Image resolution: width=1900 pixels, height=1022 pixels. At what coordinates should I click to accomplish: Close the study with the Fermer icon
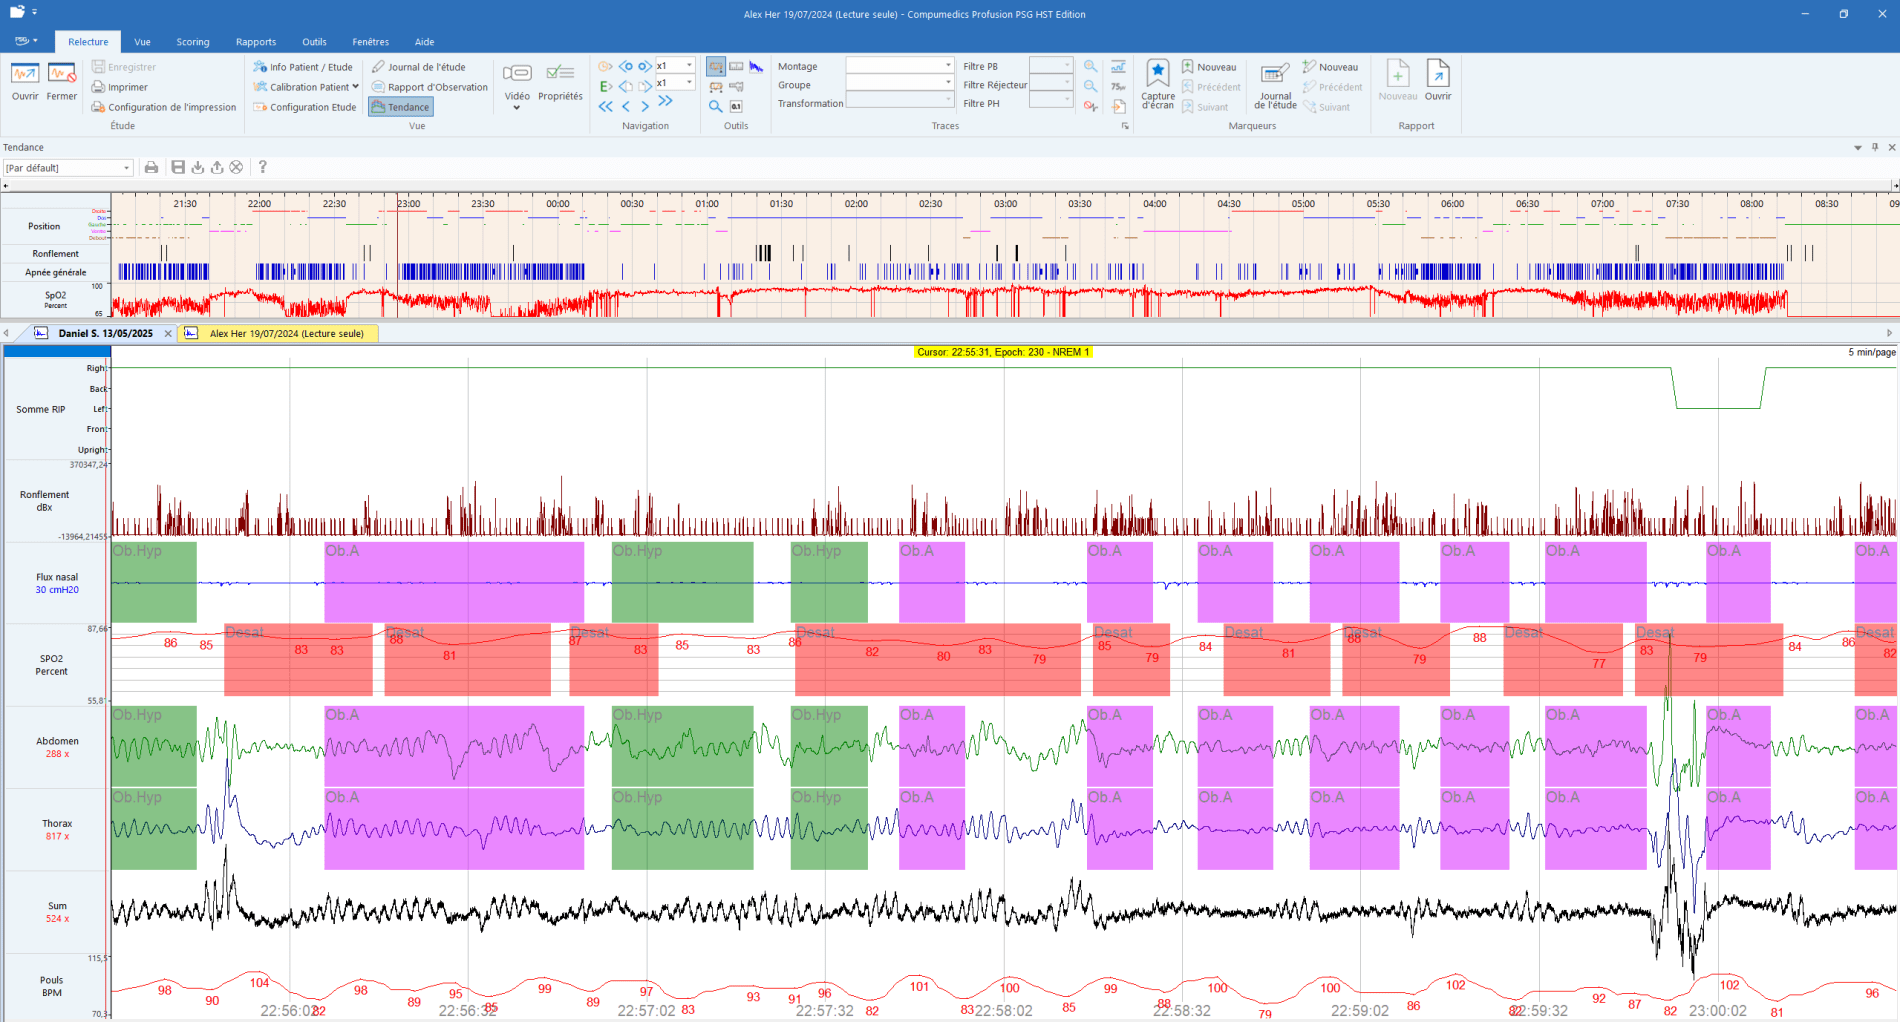tap(61, 80)
